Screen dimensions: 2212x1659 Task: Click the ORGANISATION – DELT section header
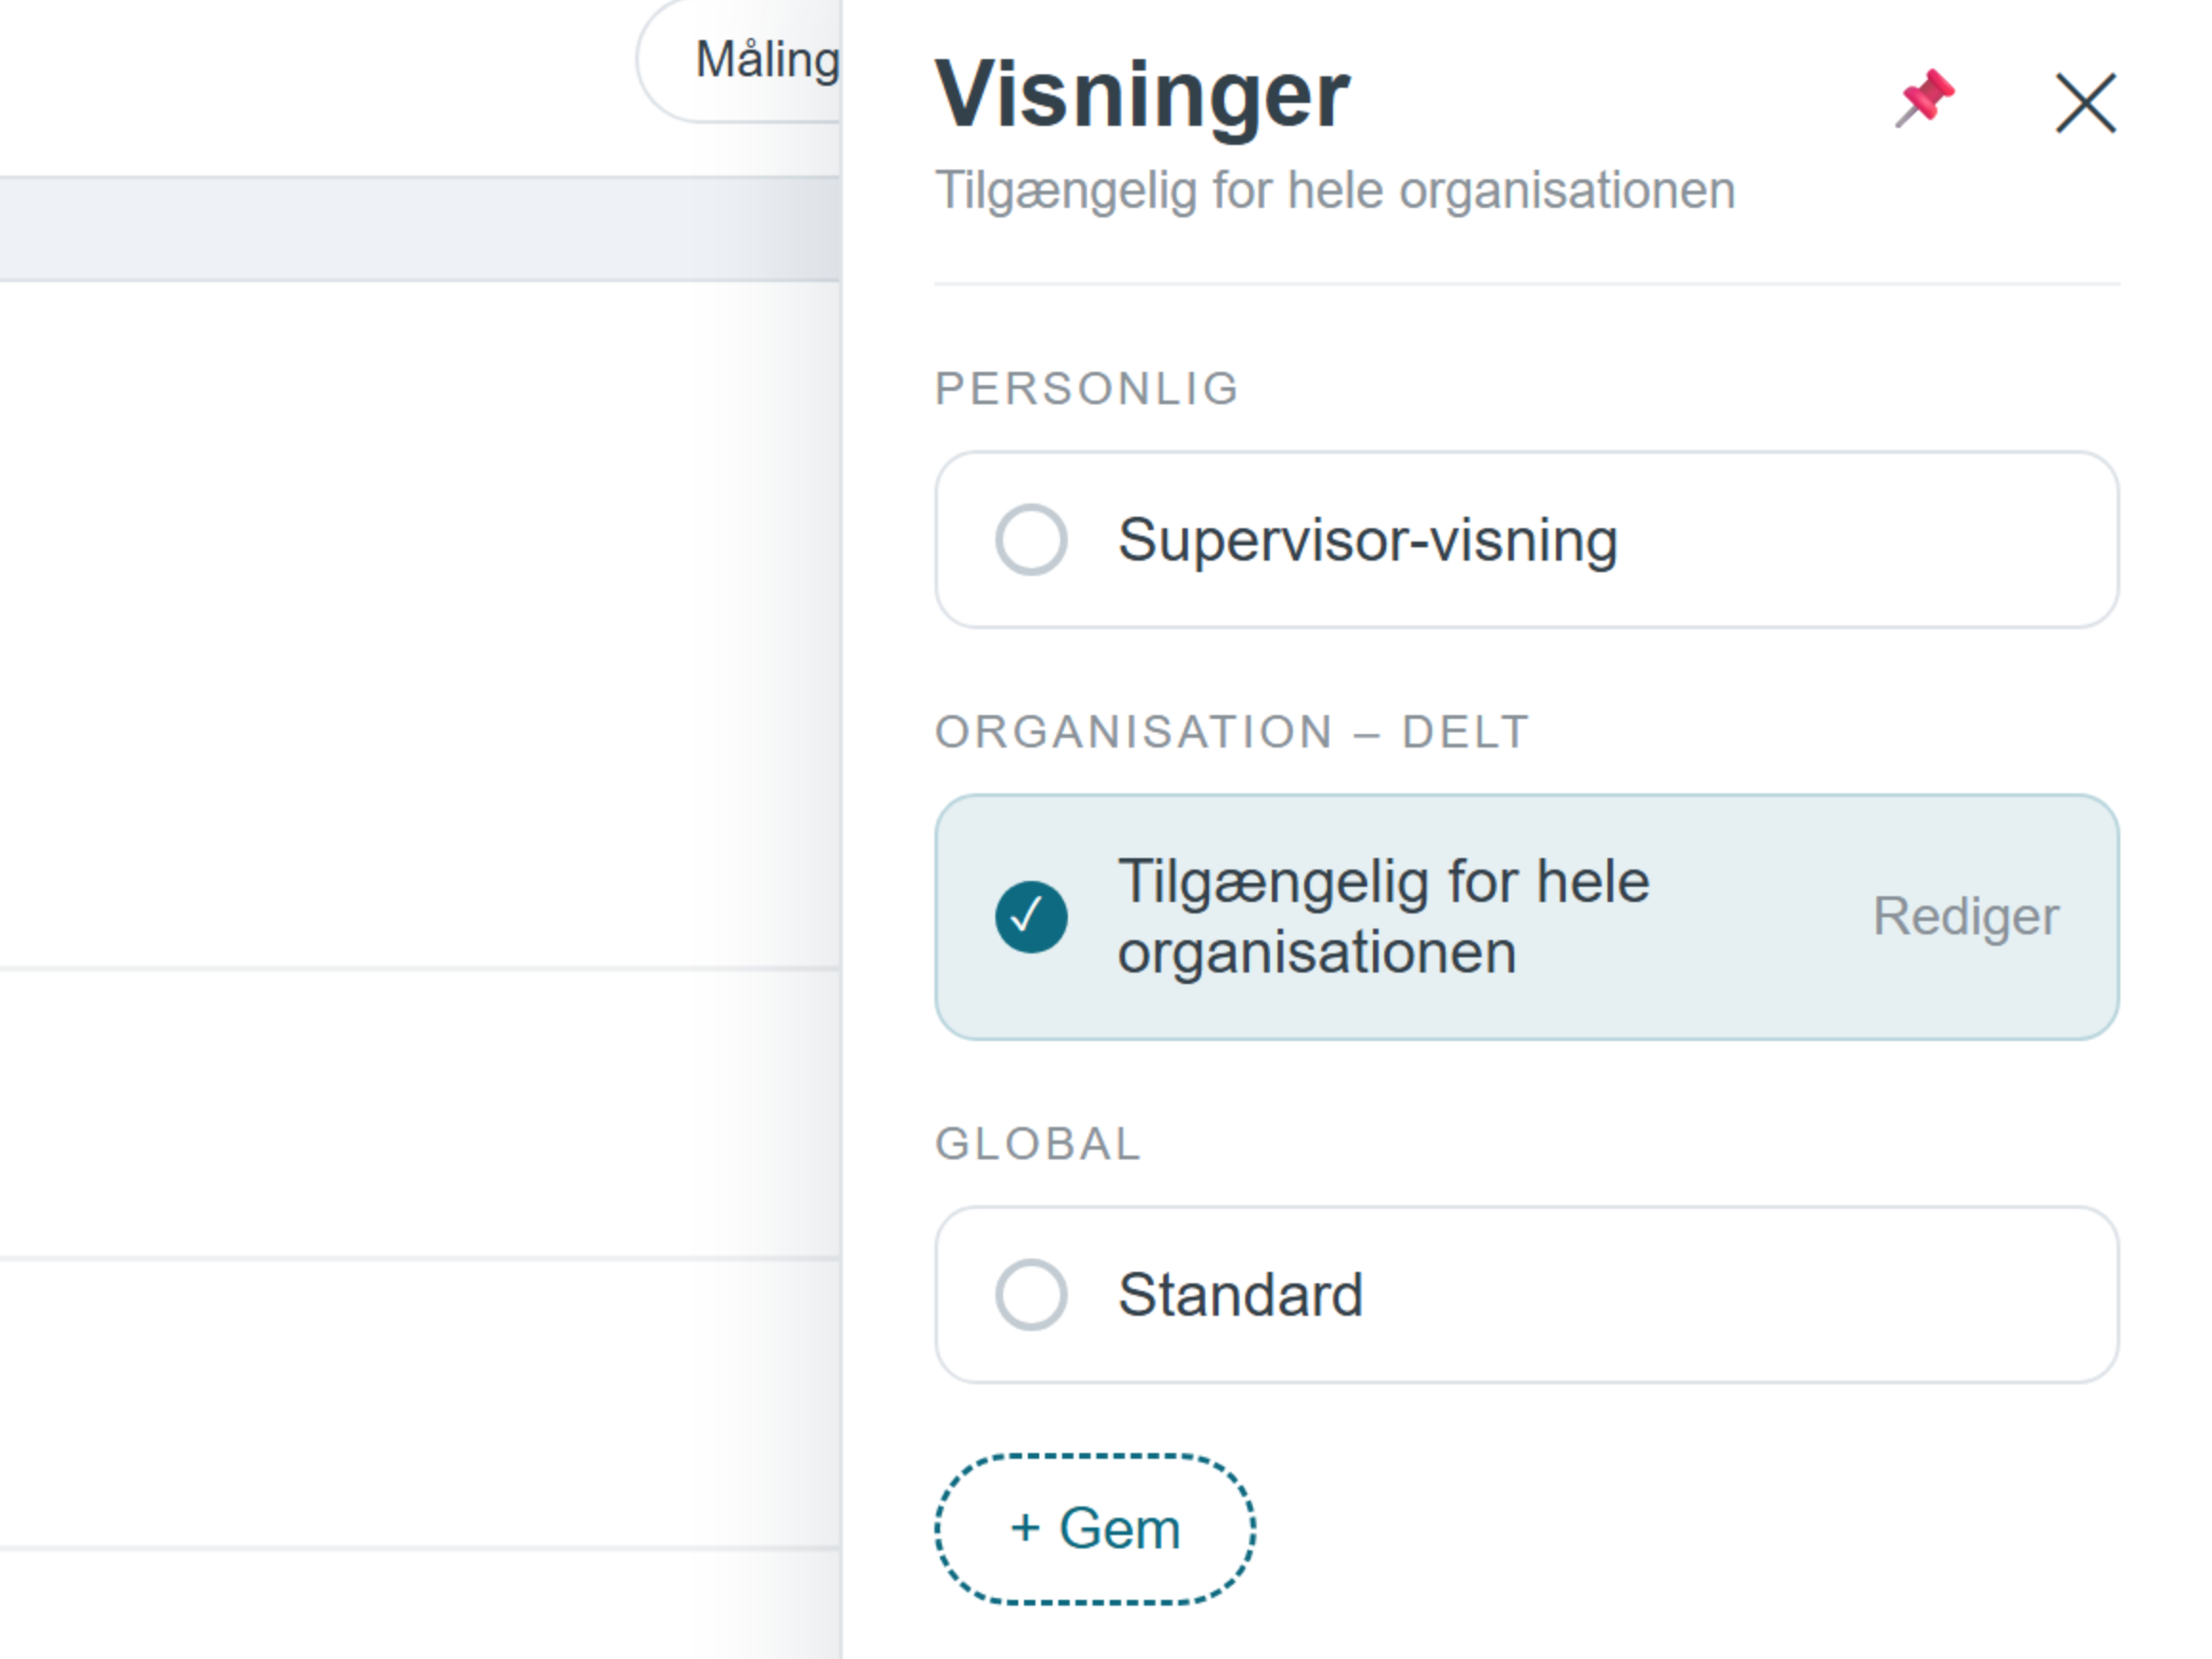click(x=1232, y=732)
